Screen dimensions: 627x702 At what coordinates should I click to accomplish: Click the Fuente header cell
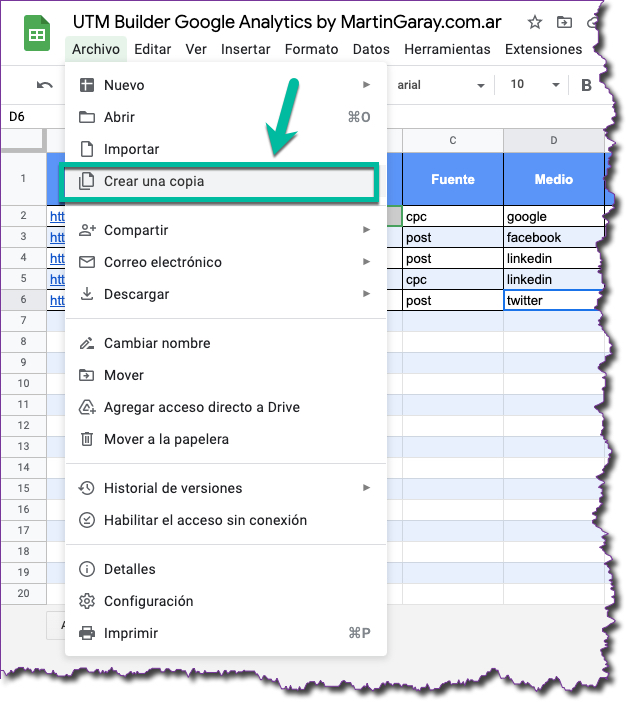click(453, 179)
